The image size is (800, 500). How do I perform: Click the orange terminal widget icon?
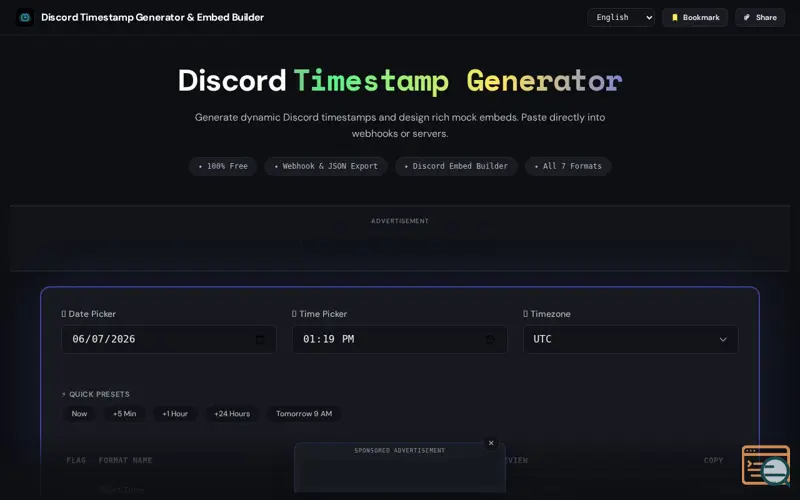click(765, 465)
